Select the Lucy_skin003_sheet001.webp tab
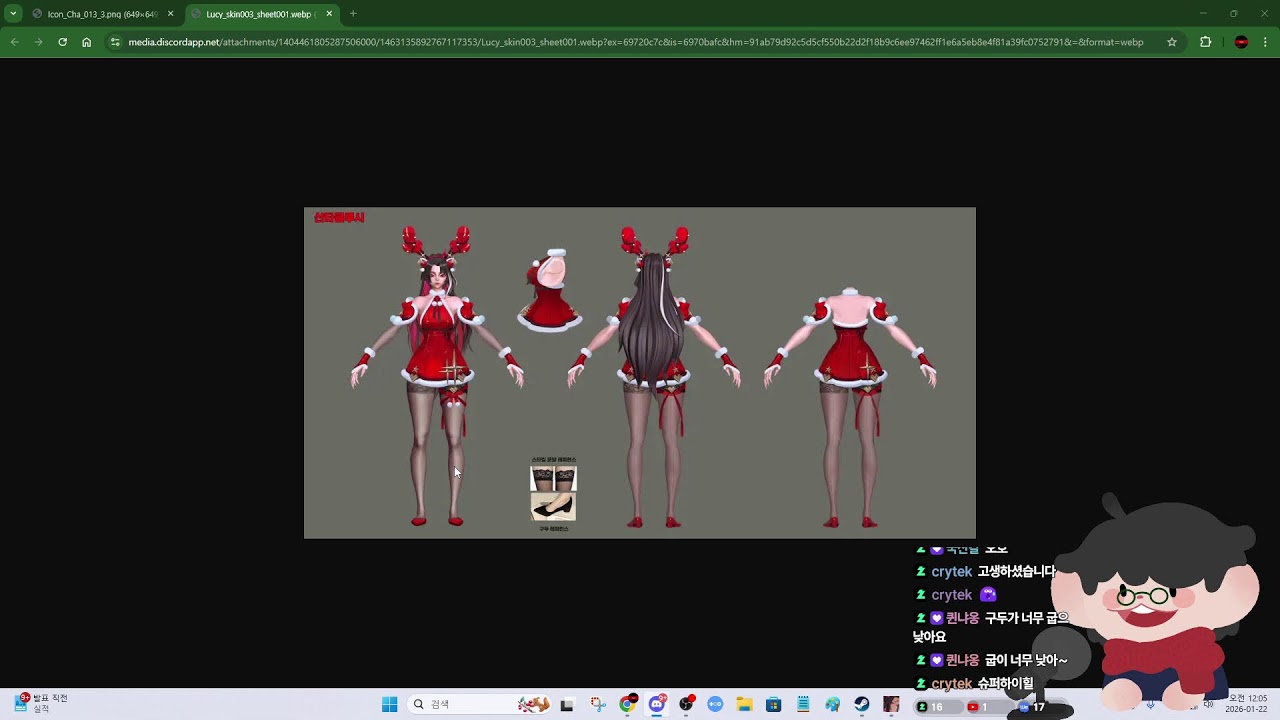The width and height of the screenshot is (1280, 720). 262,14
